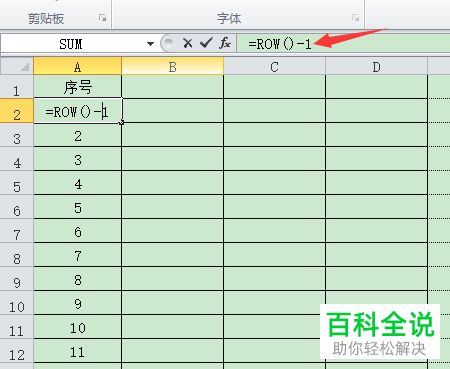
Task: Click cell A6 with value 5
Action: (x=78, y=207)
